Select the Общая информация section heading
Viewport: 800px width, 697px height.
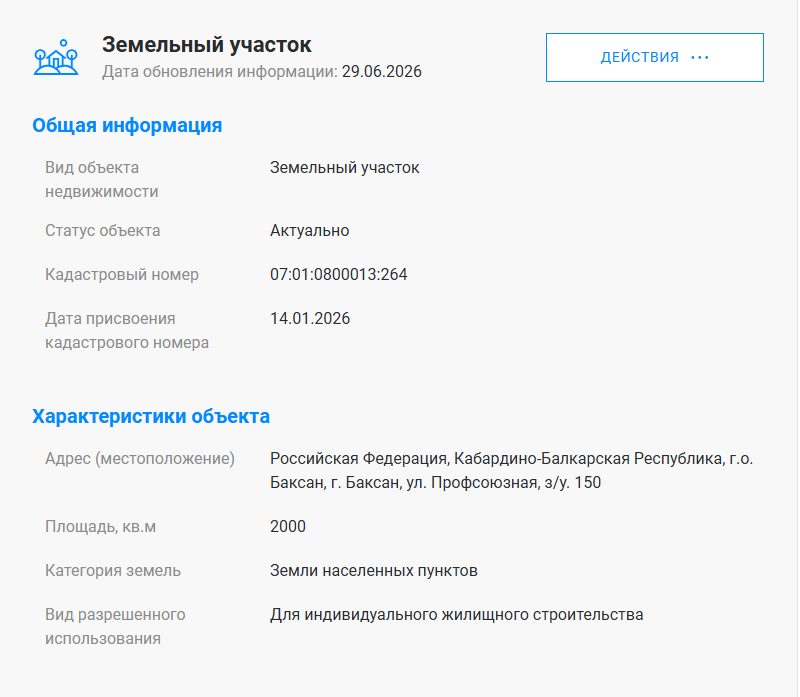127,125
